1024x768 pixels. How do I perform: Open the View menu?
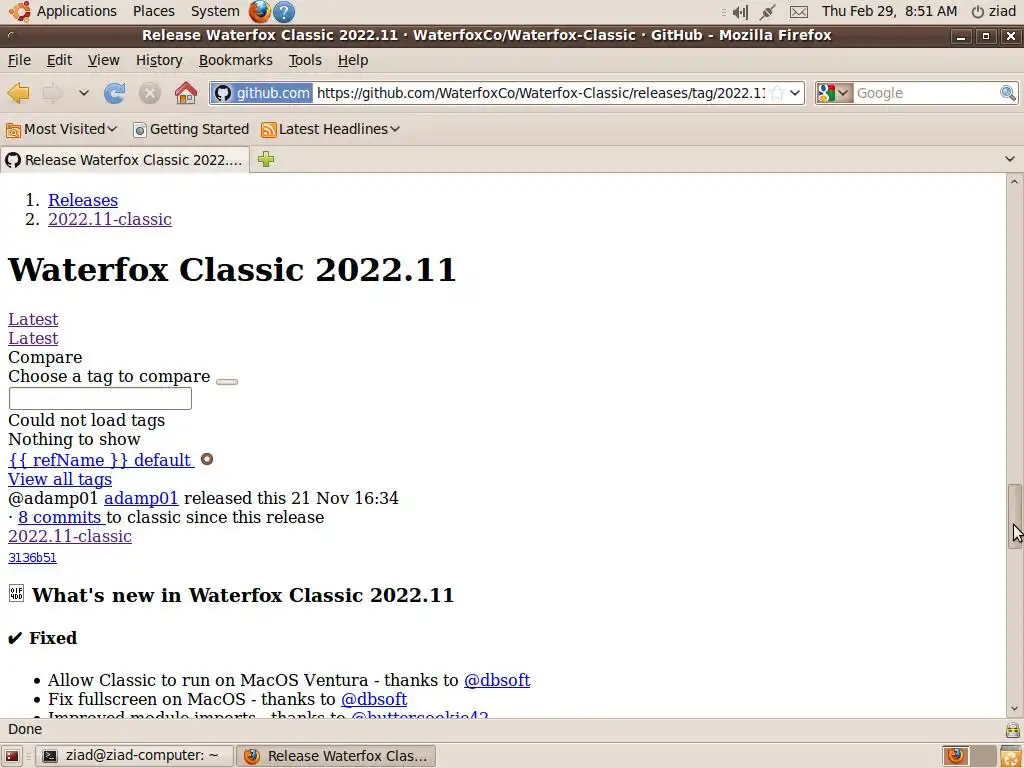[x=103, y=60]
